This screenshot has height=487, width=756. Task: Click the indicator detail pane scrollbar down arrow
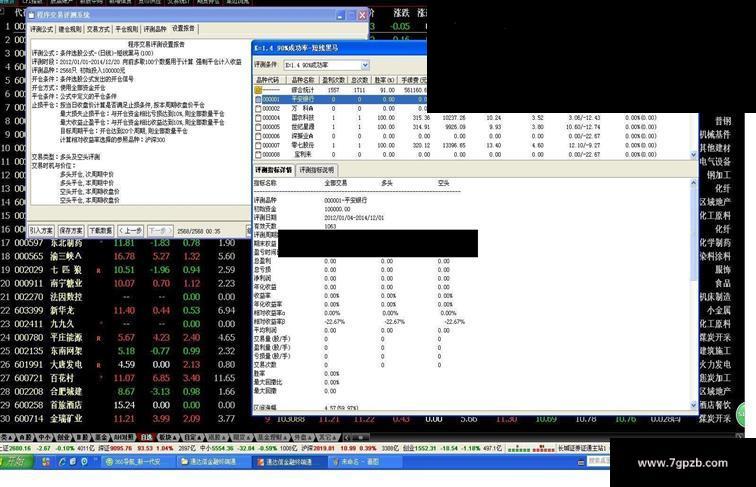point(694,405)
